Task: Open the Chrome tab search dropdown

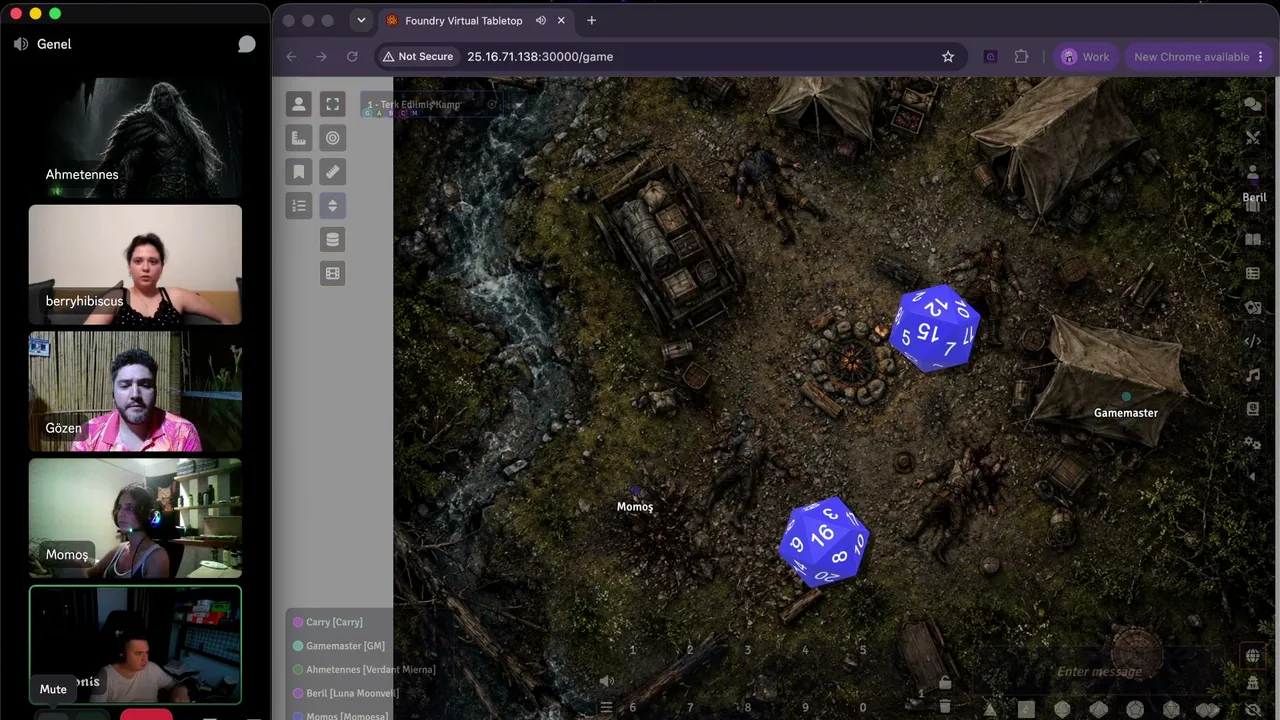Action: coord(361,20)
